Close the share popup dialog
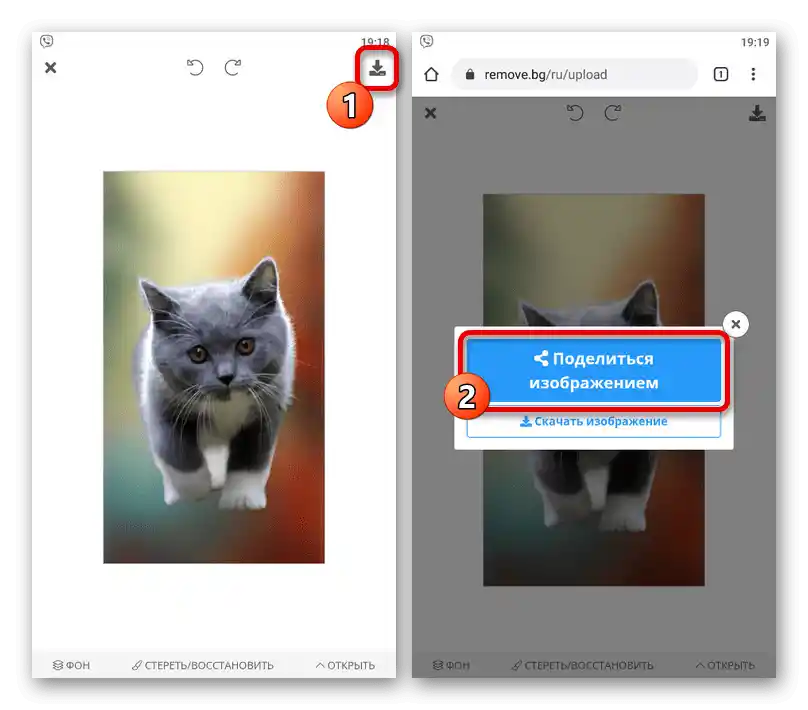The height and width of the screenshot is (710, 808). tap(736, 324)
